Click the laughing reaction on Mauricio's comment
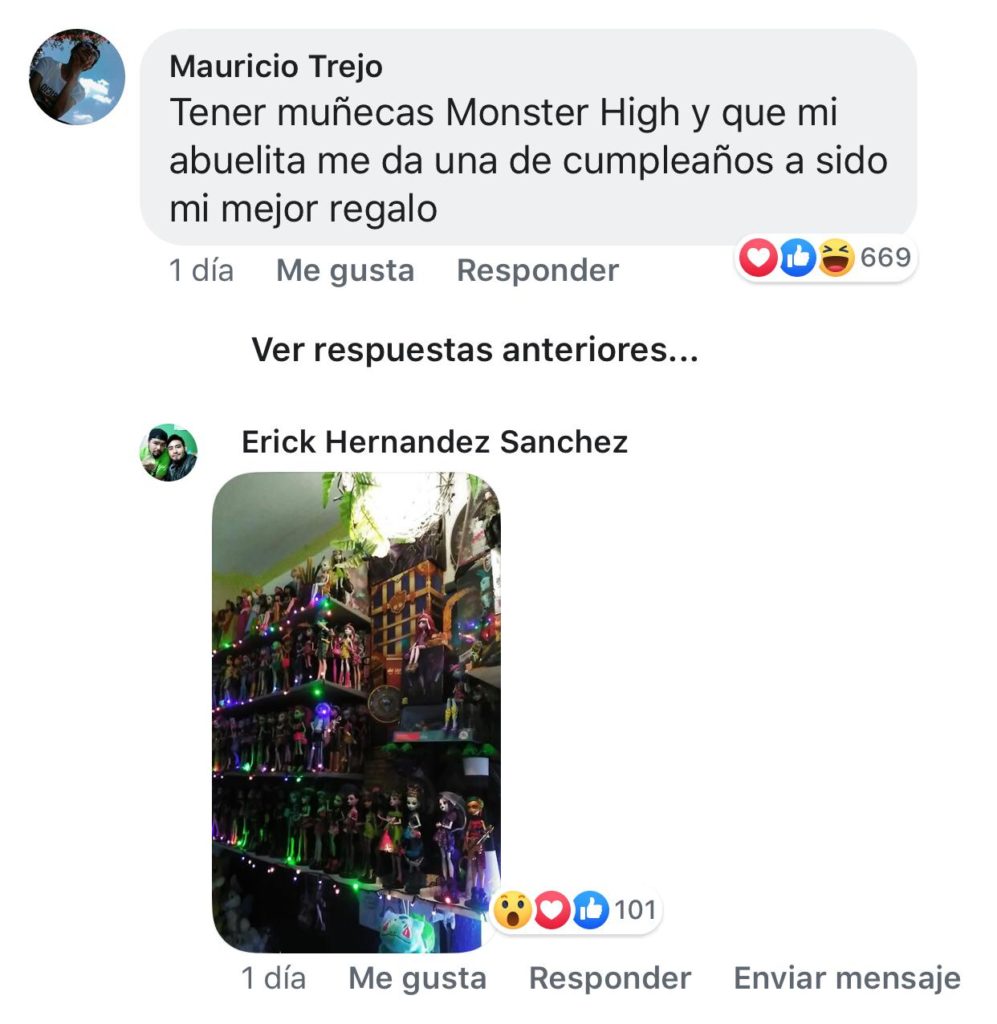The height and width of the screenshot is (1024, 997). coord(836,257)
